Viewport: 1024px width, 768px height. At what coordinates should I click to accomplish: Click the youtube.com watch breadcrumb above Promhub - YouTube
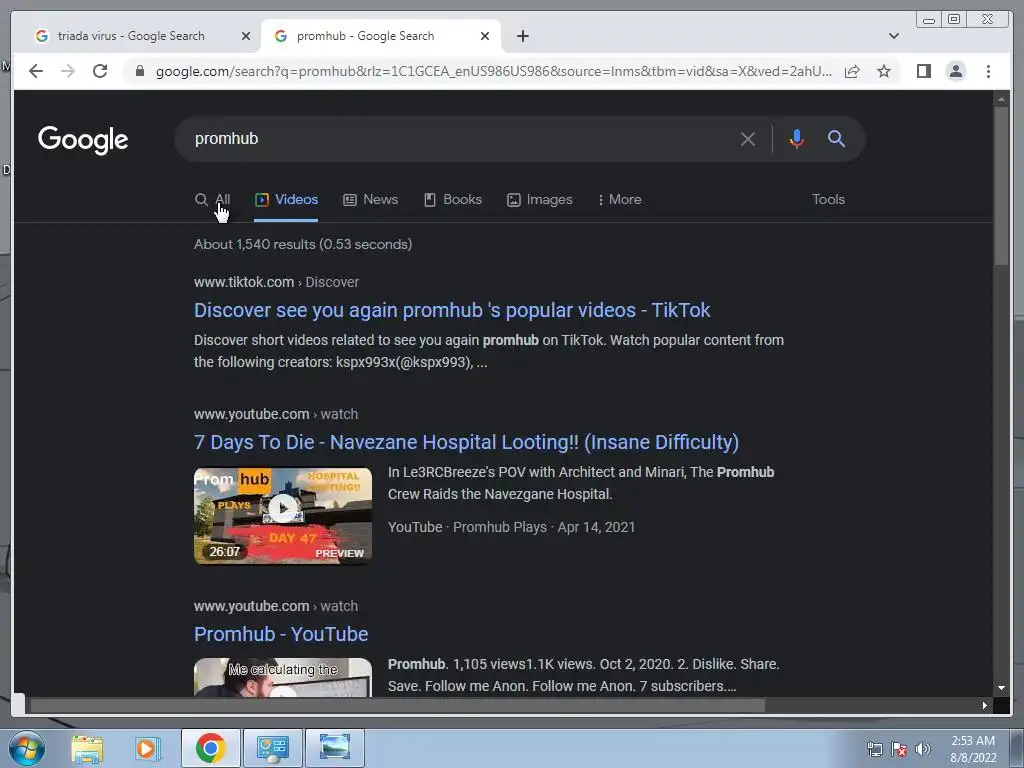point(276,606)
